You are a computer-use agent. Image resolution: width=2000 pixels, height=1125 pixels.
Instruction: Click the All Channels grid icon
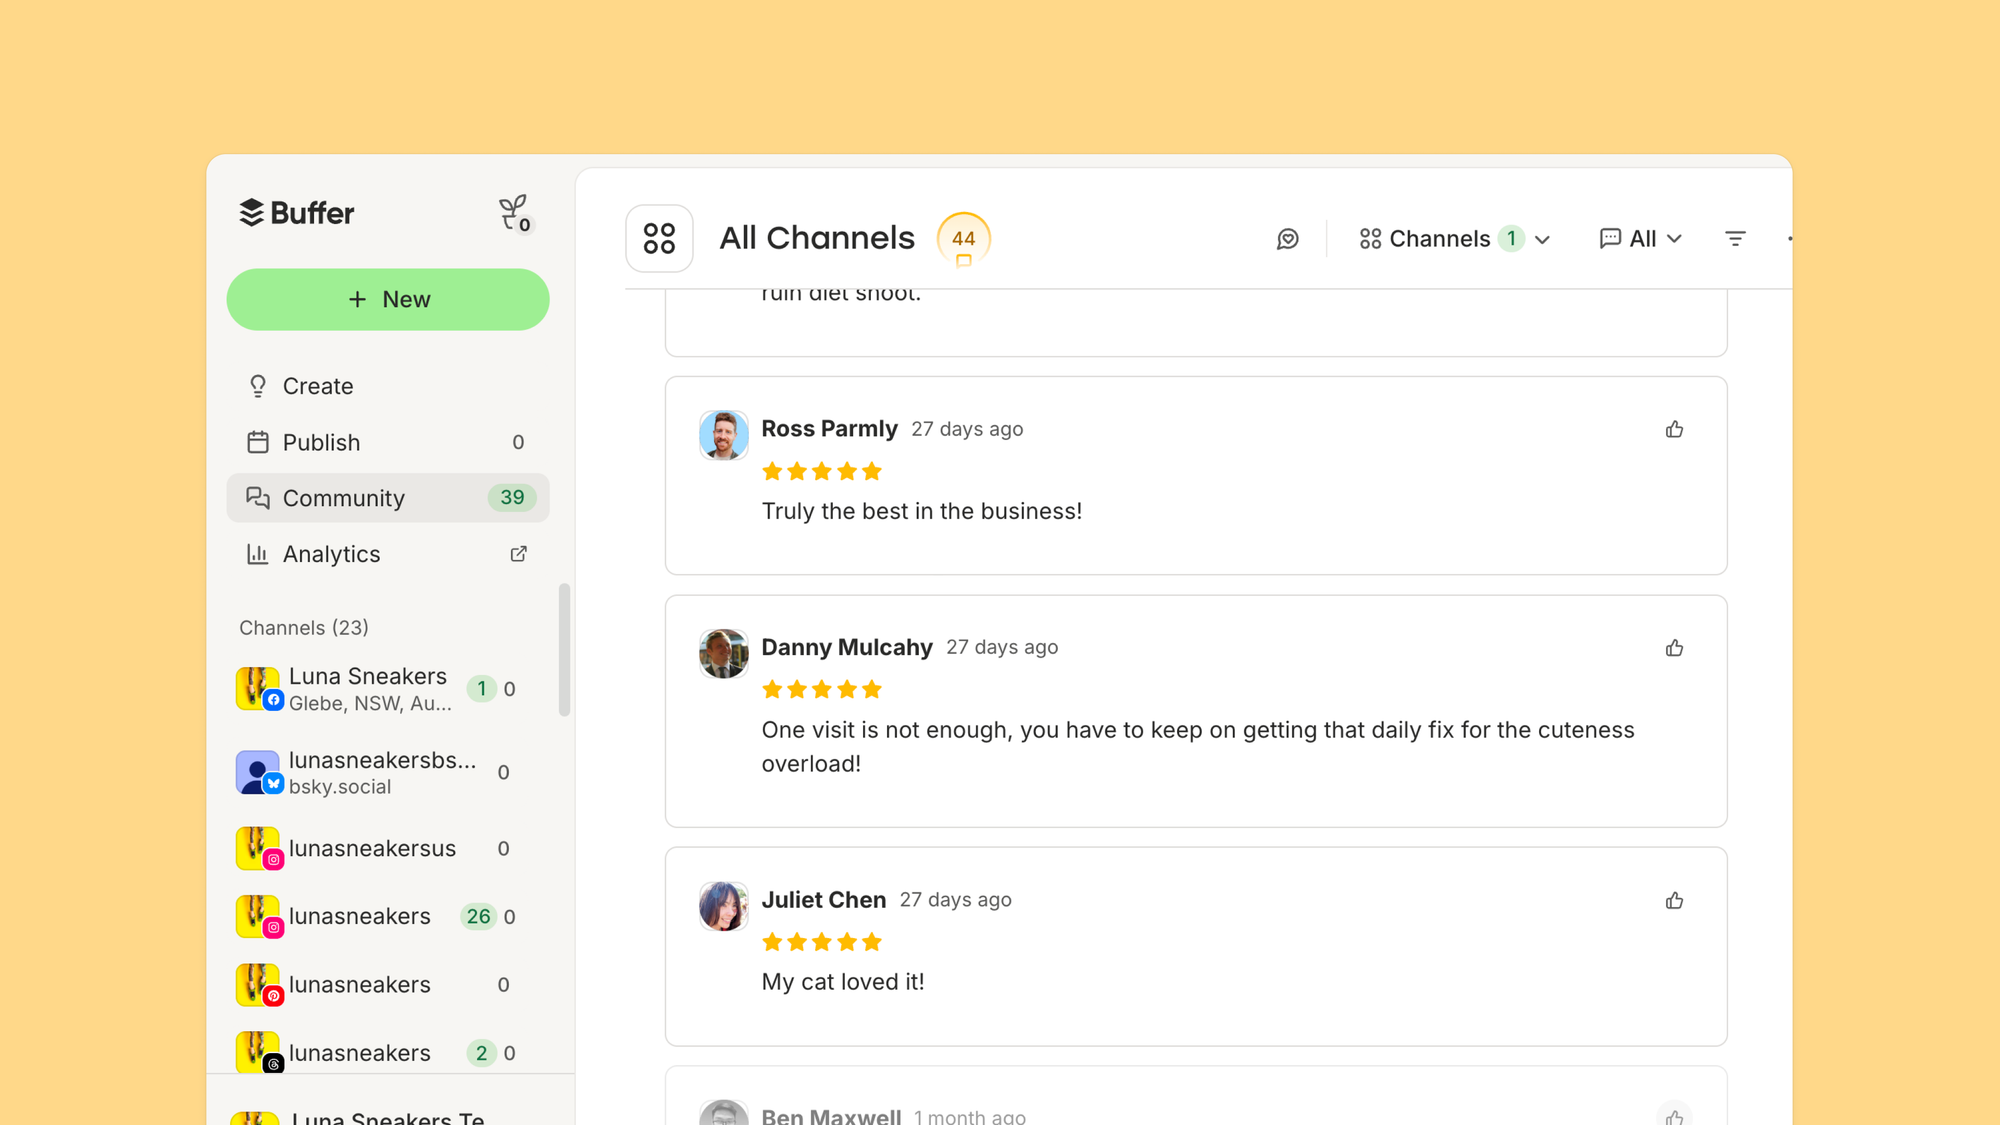click(x=659, y=238)
